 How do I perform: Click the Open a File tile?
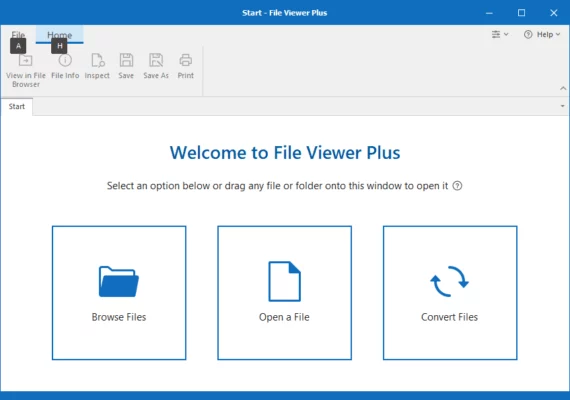(284, 293)
